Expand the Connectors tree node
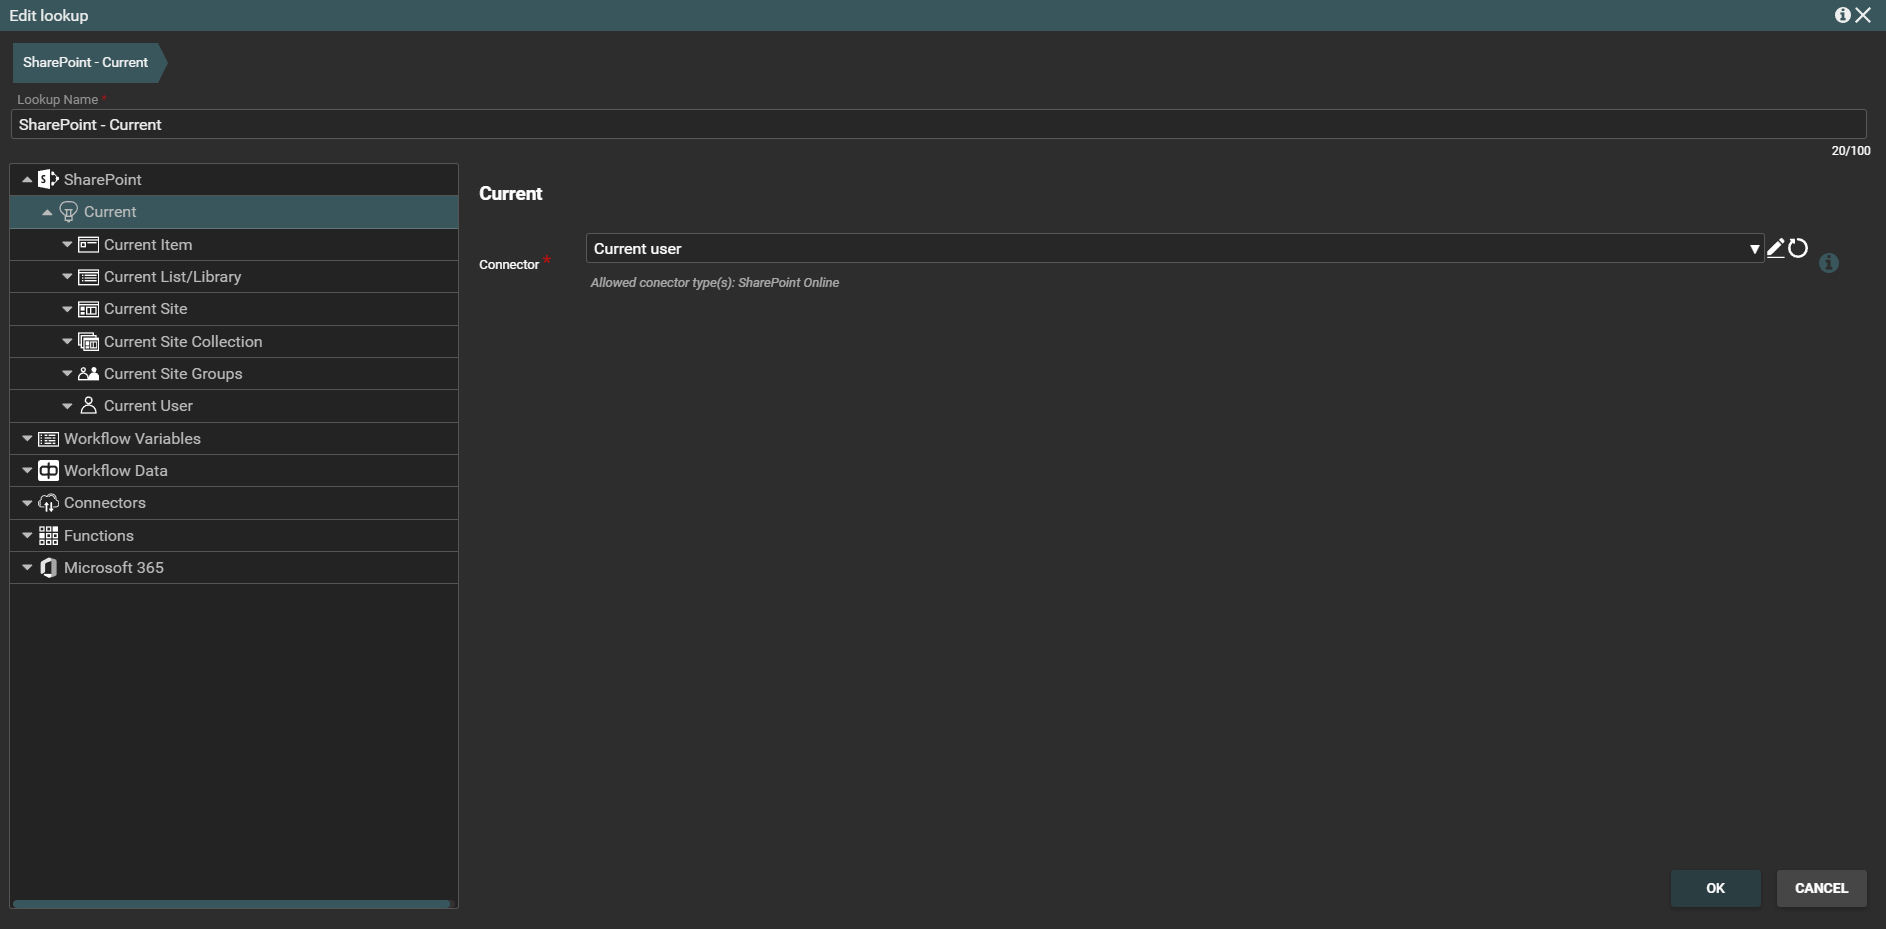The image size is (1886, 929). (27, 503)
